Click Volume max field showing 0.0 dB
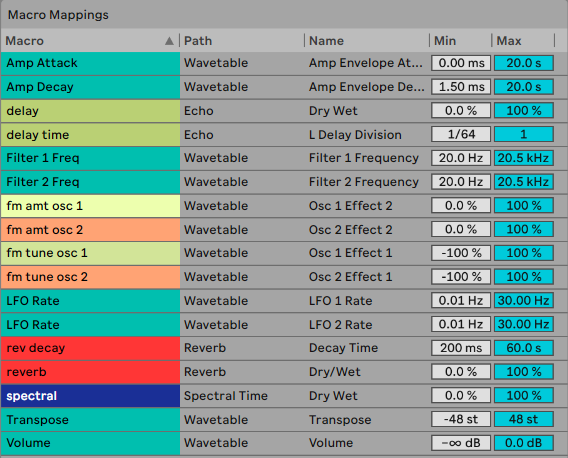This screenshot has height=458, width=568. tap(524, 443)
